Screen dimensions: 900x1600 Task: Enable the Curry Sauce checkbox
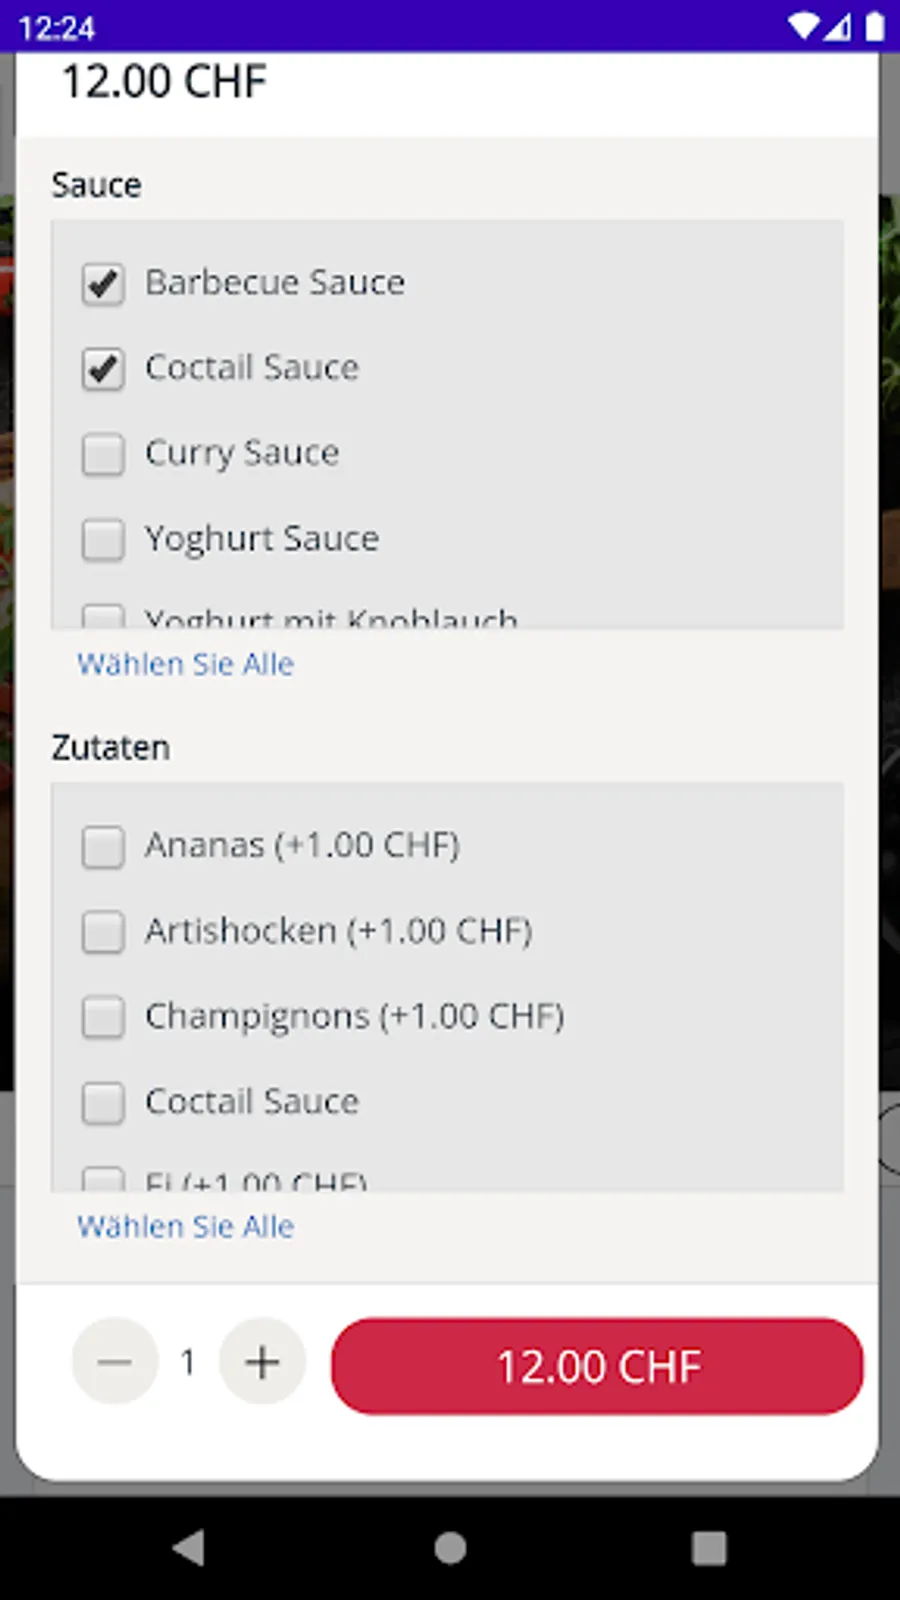click(x=103, y=454)
